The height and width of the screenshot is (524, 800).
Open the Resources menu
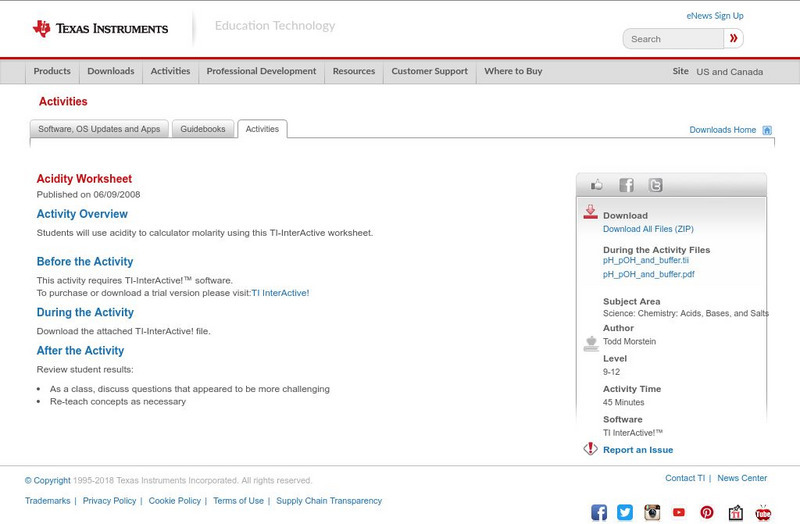click(x=354, y=71)
